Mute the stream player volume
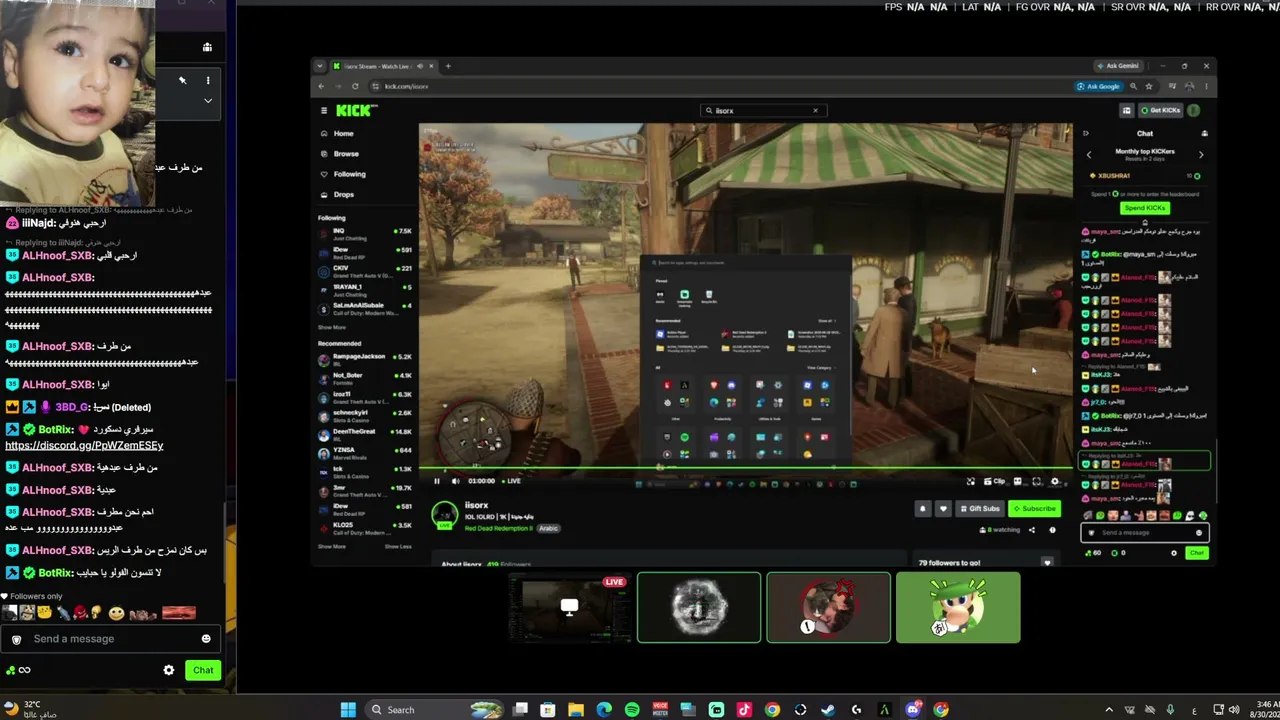The image size is (1280, 720). (x=456, y=481)
